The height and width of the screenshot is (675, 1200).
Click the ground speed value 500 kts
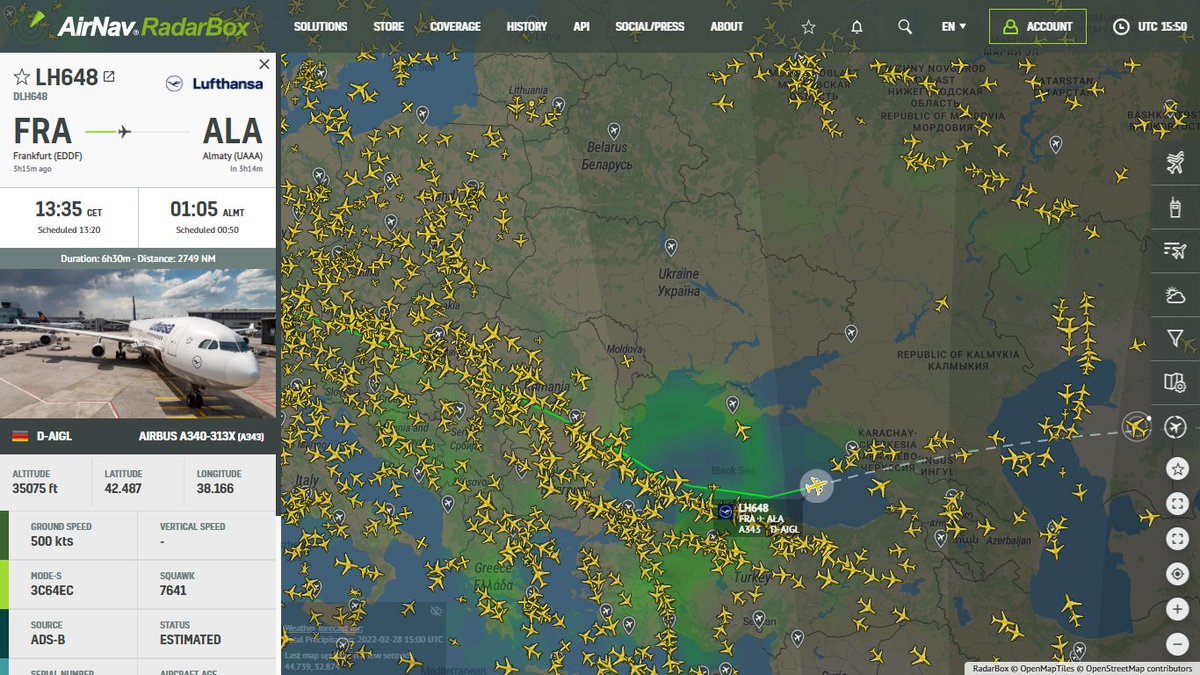tap(52, 541)
